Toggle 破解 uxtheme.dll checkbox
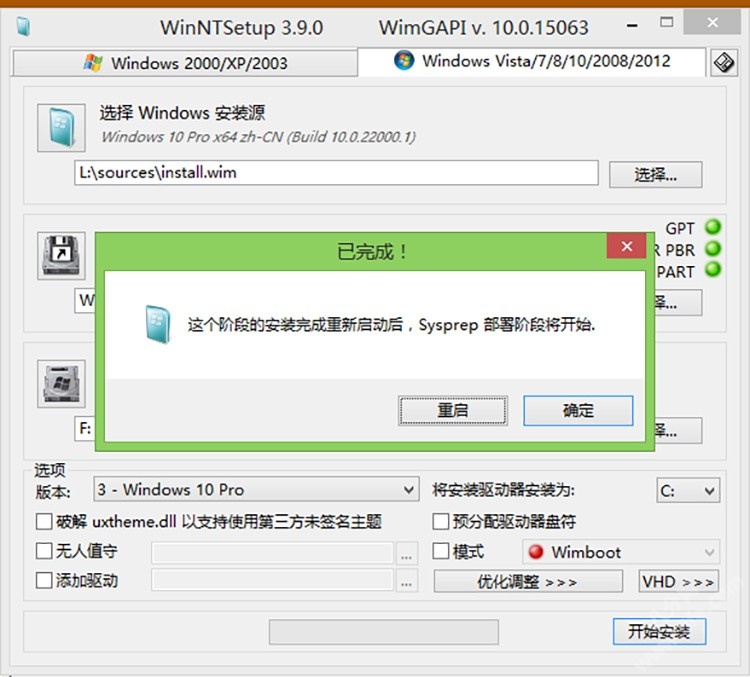Viewport: 750px width, 677px height. pyautogui.click(x=44, y=522)
